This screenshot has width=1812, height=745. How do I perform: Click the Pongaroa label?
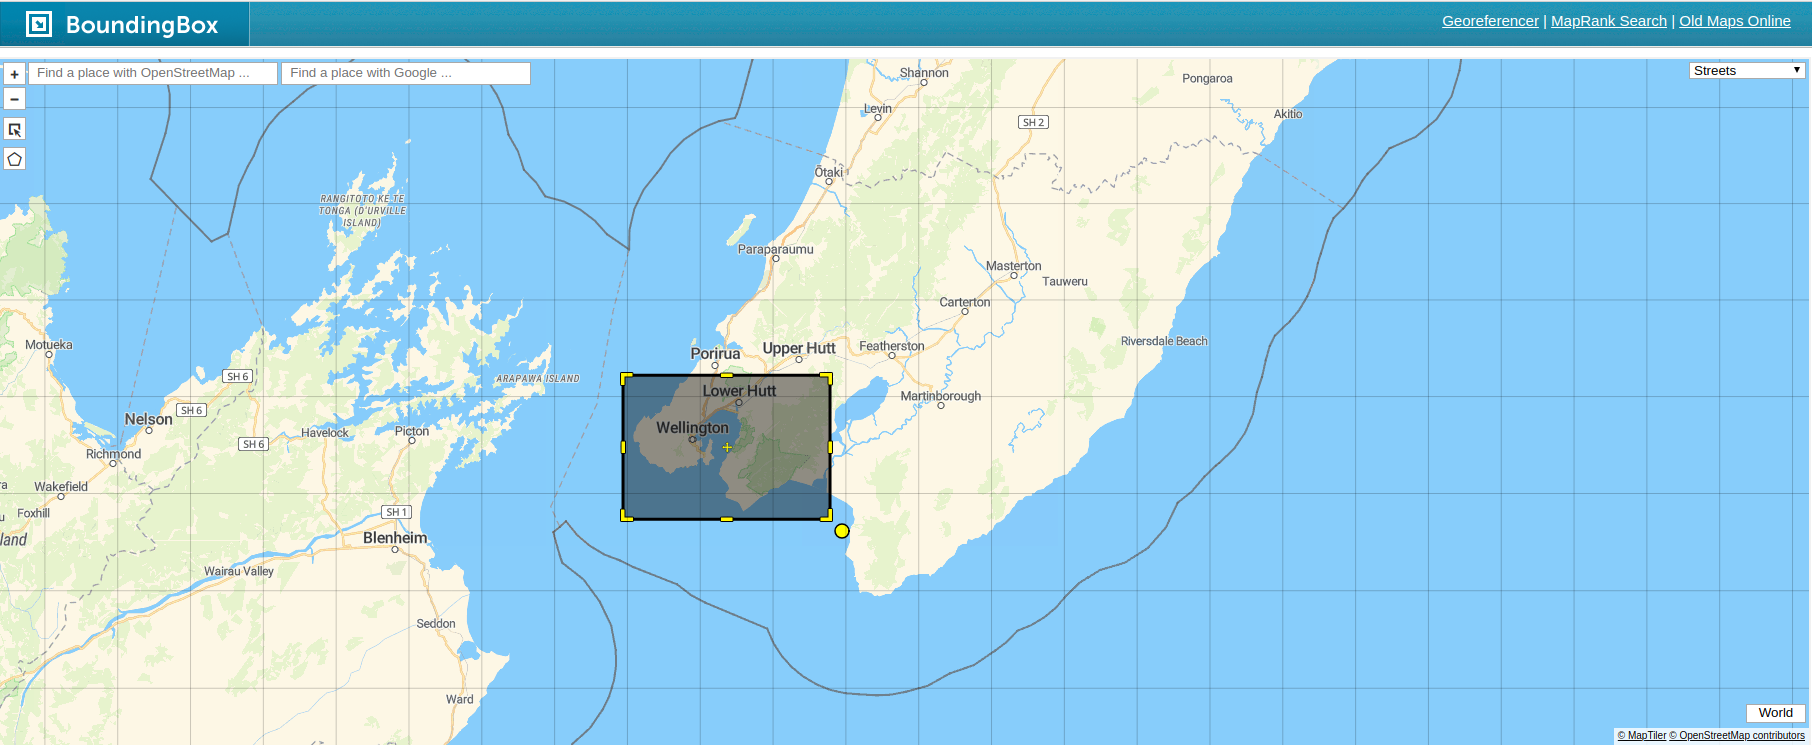click(1207, 78)
